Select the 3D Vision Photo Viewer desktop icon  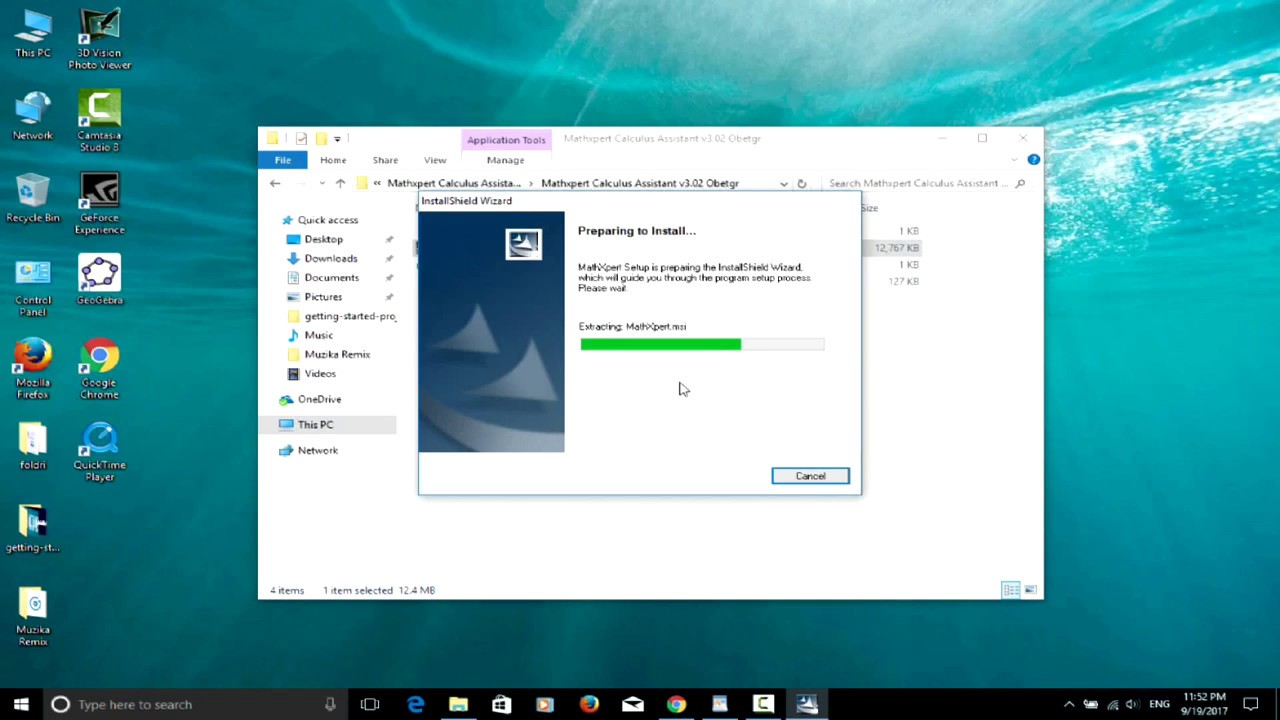tap(99, 39)
